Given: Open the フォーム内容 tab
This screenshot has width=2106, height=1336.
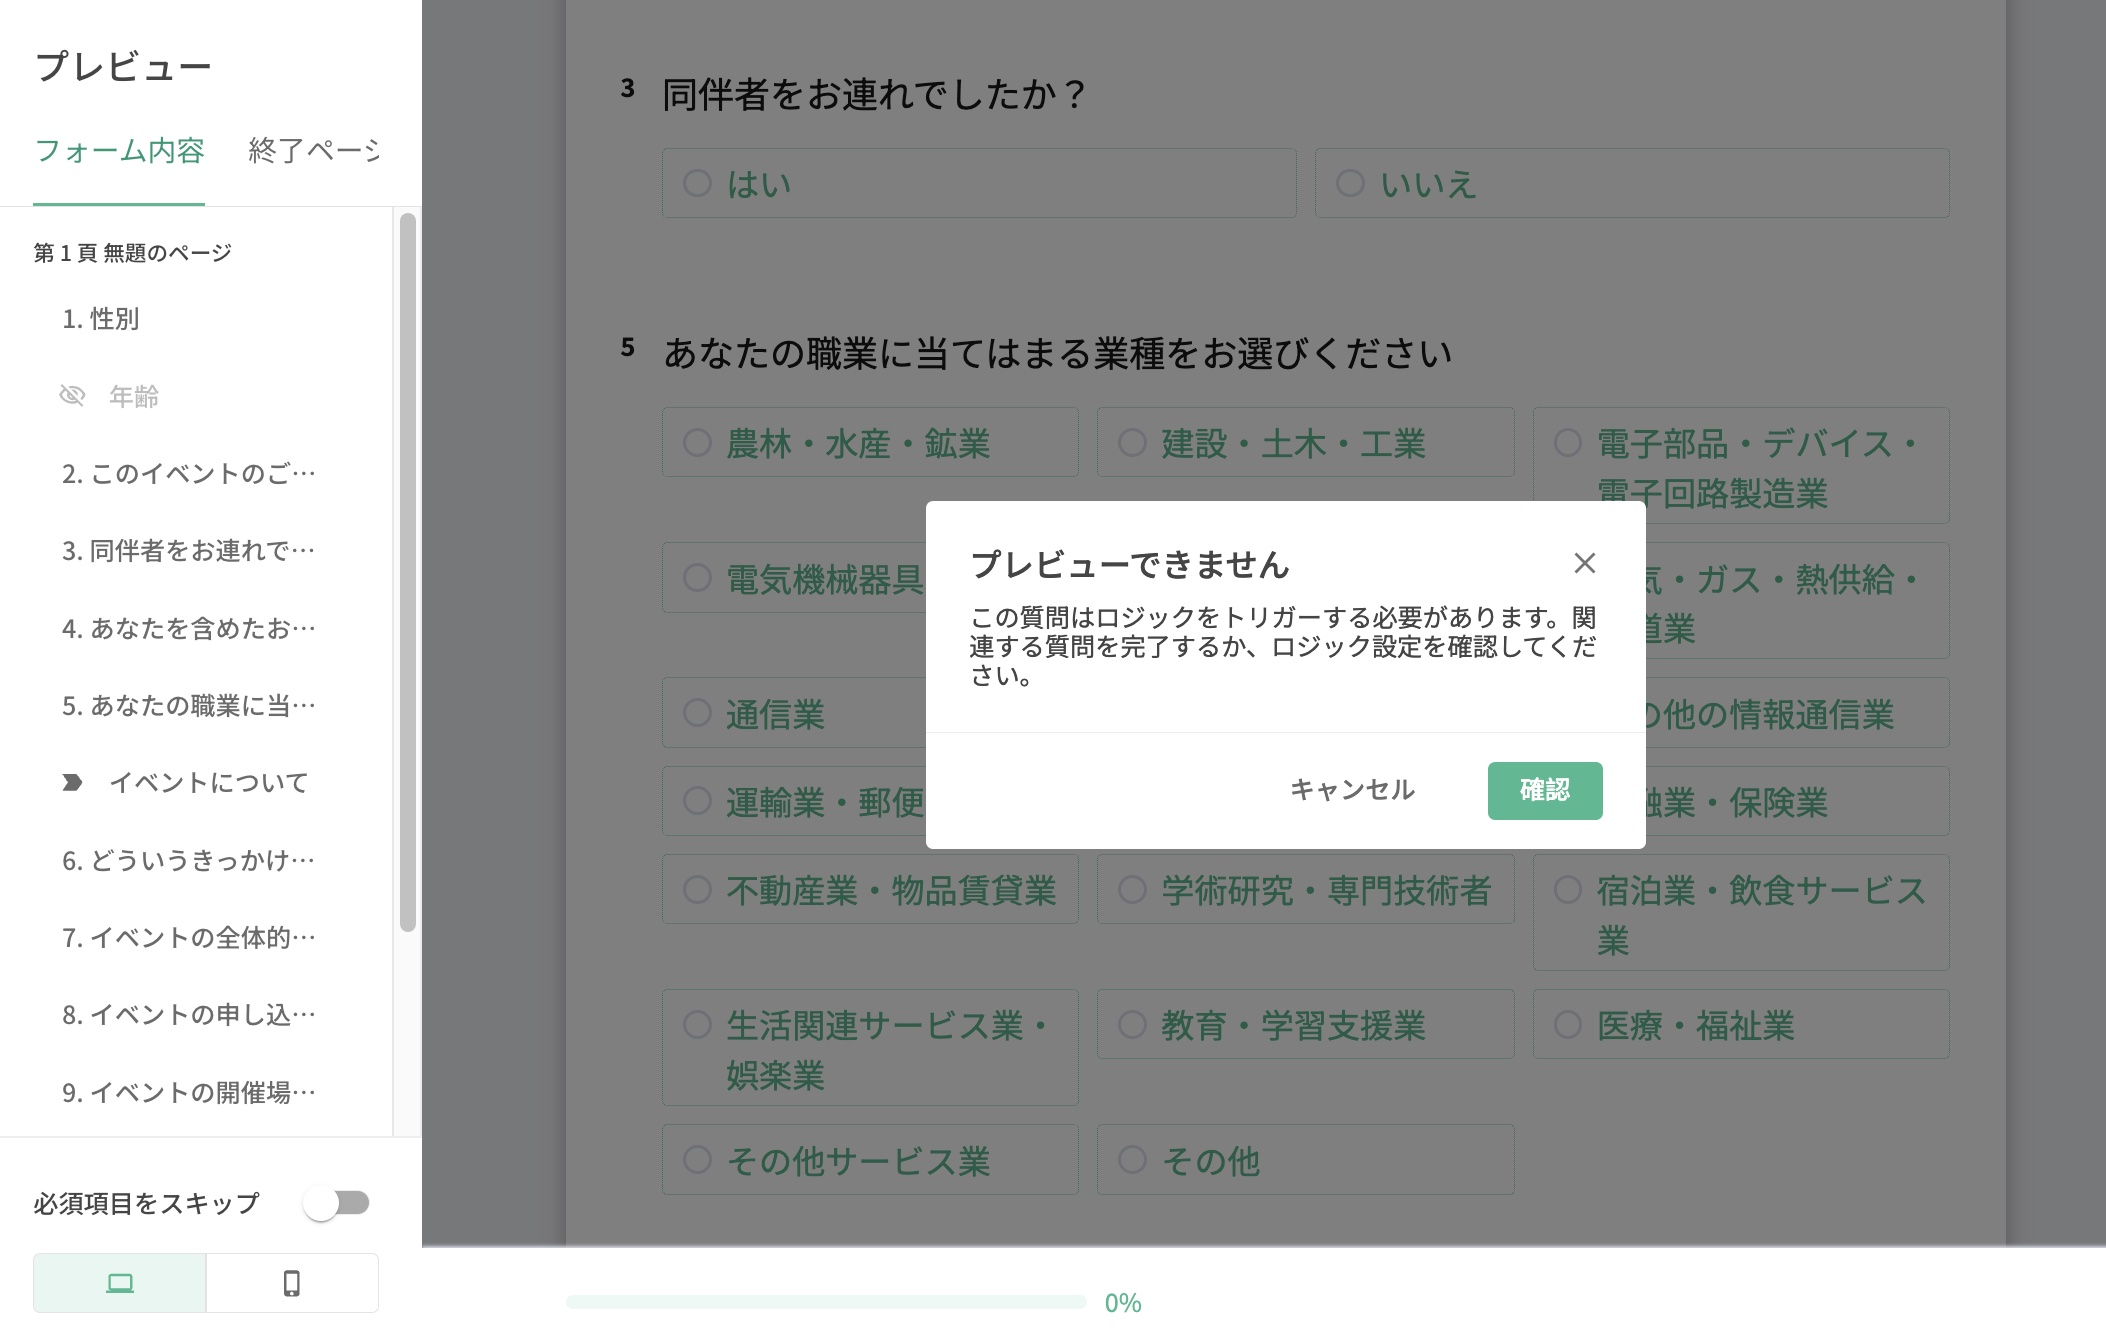Looking at the screenshot, I should click(x=119, y=151).
